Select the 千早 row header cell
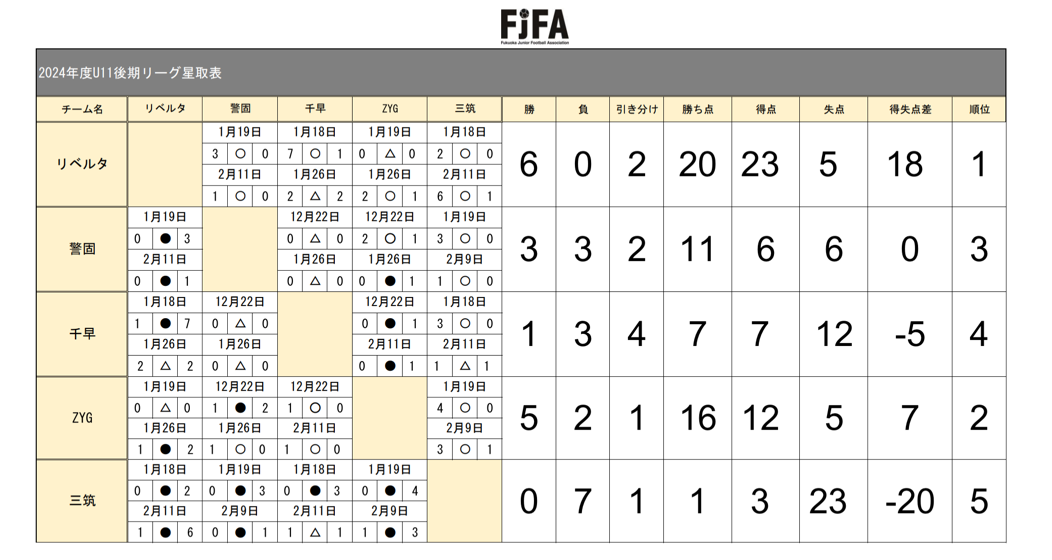 tap(82, 333)
